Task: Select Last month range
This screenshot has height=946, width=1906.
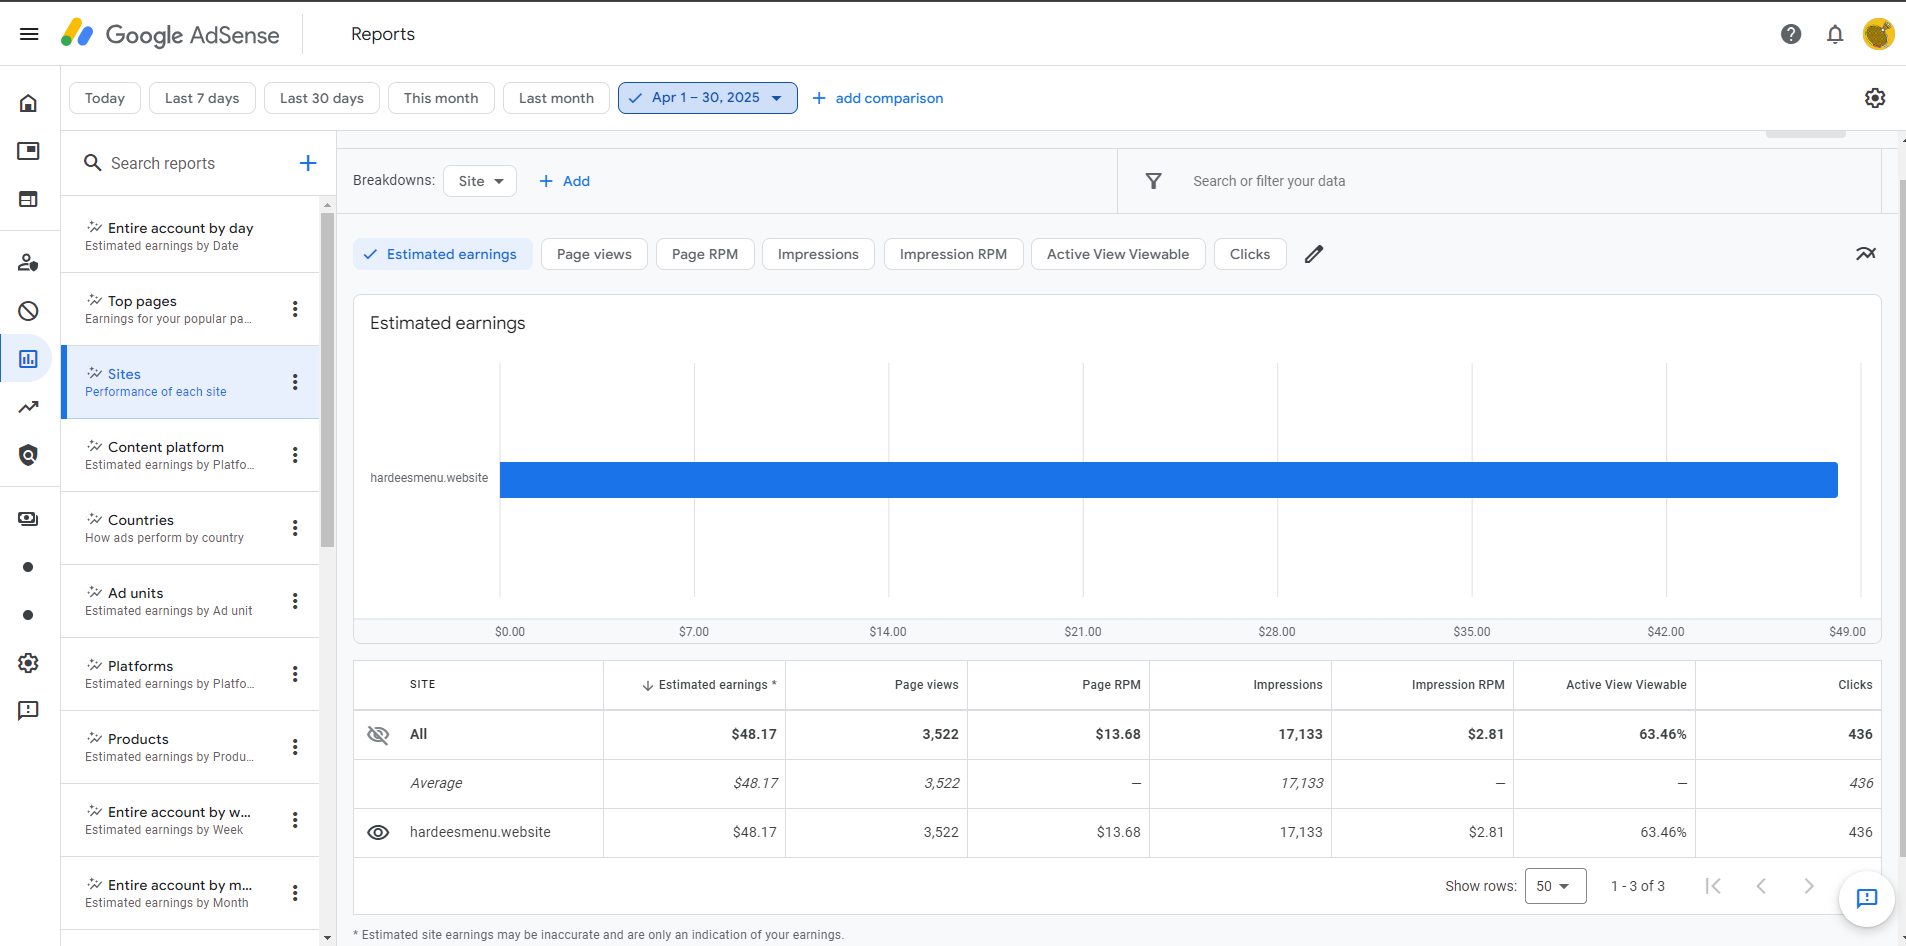Action: tap(556, 98)
